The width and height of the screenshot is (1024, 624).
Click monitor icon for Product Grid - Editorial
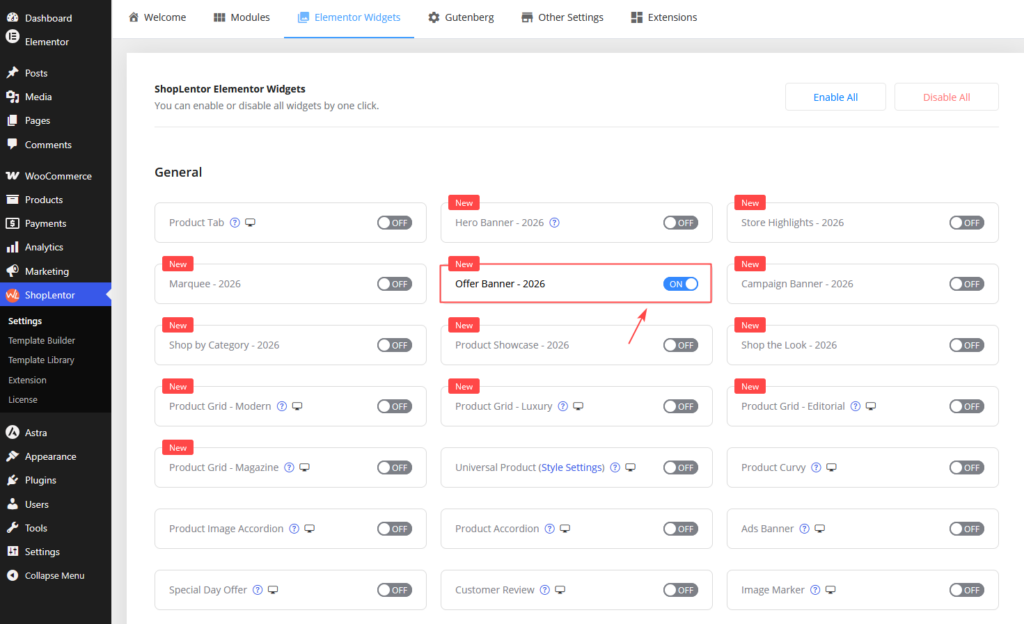point(871,406)
